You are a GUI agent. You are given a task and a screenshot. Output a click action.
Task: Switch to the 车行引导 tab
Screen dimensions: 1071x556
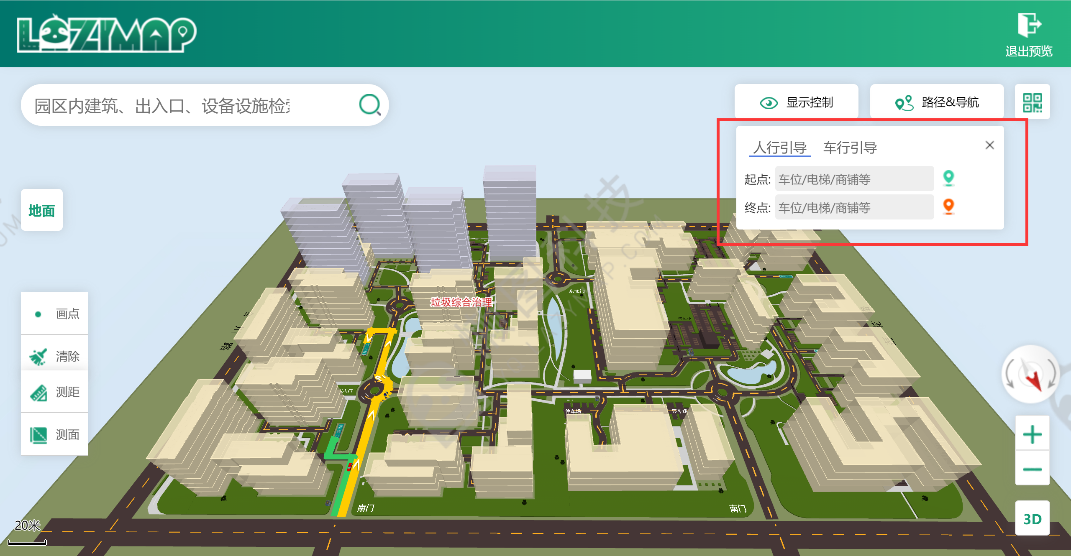(850, 148)
